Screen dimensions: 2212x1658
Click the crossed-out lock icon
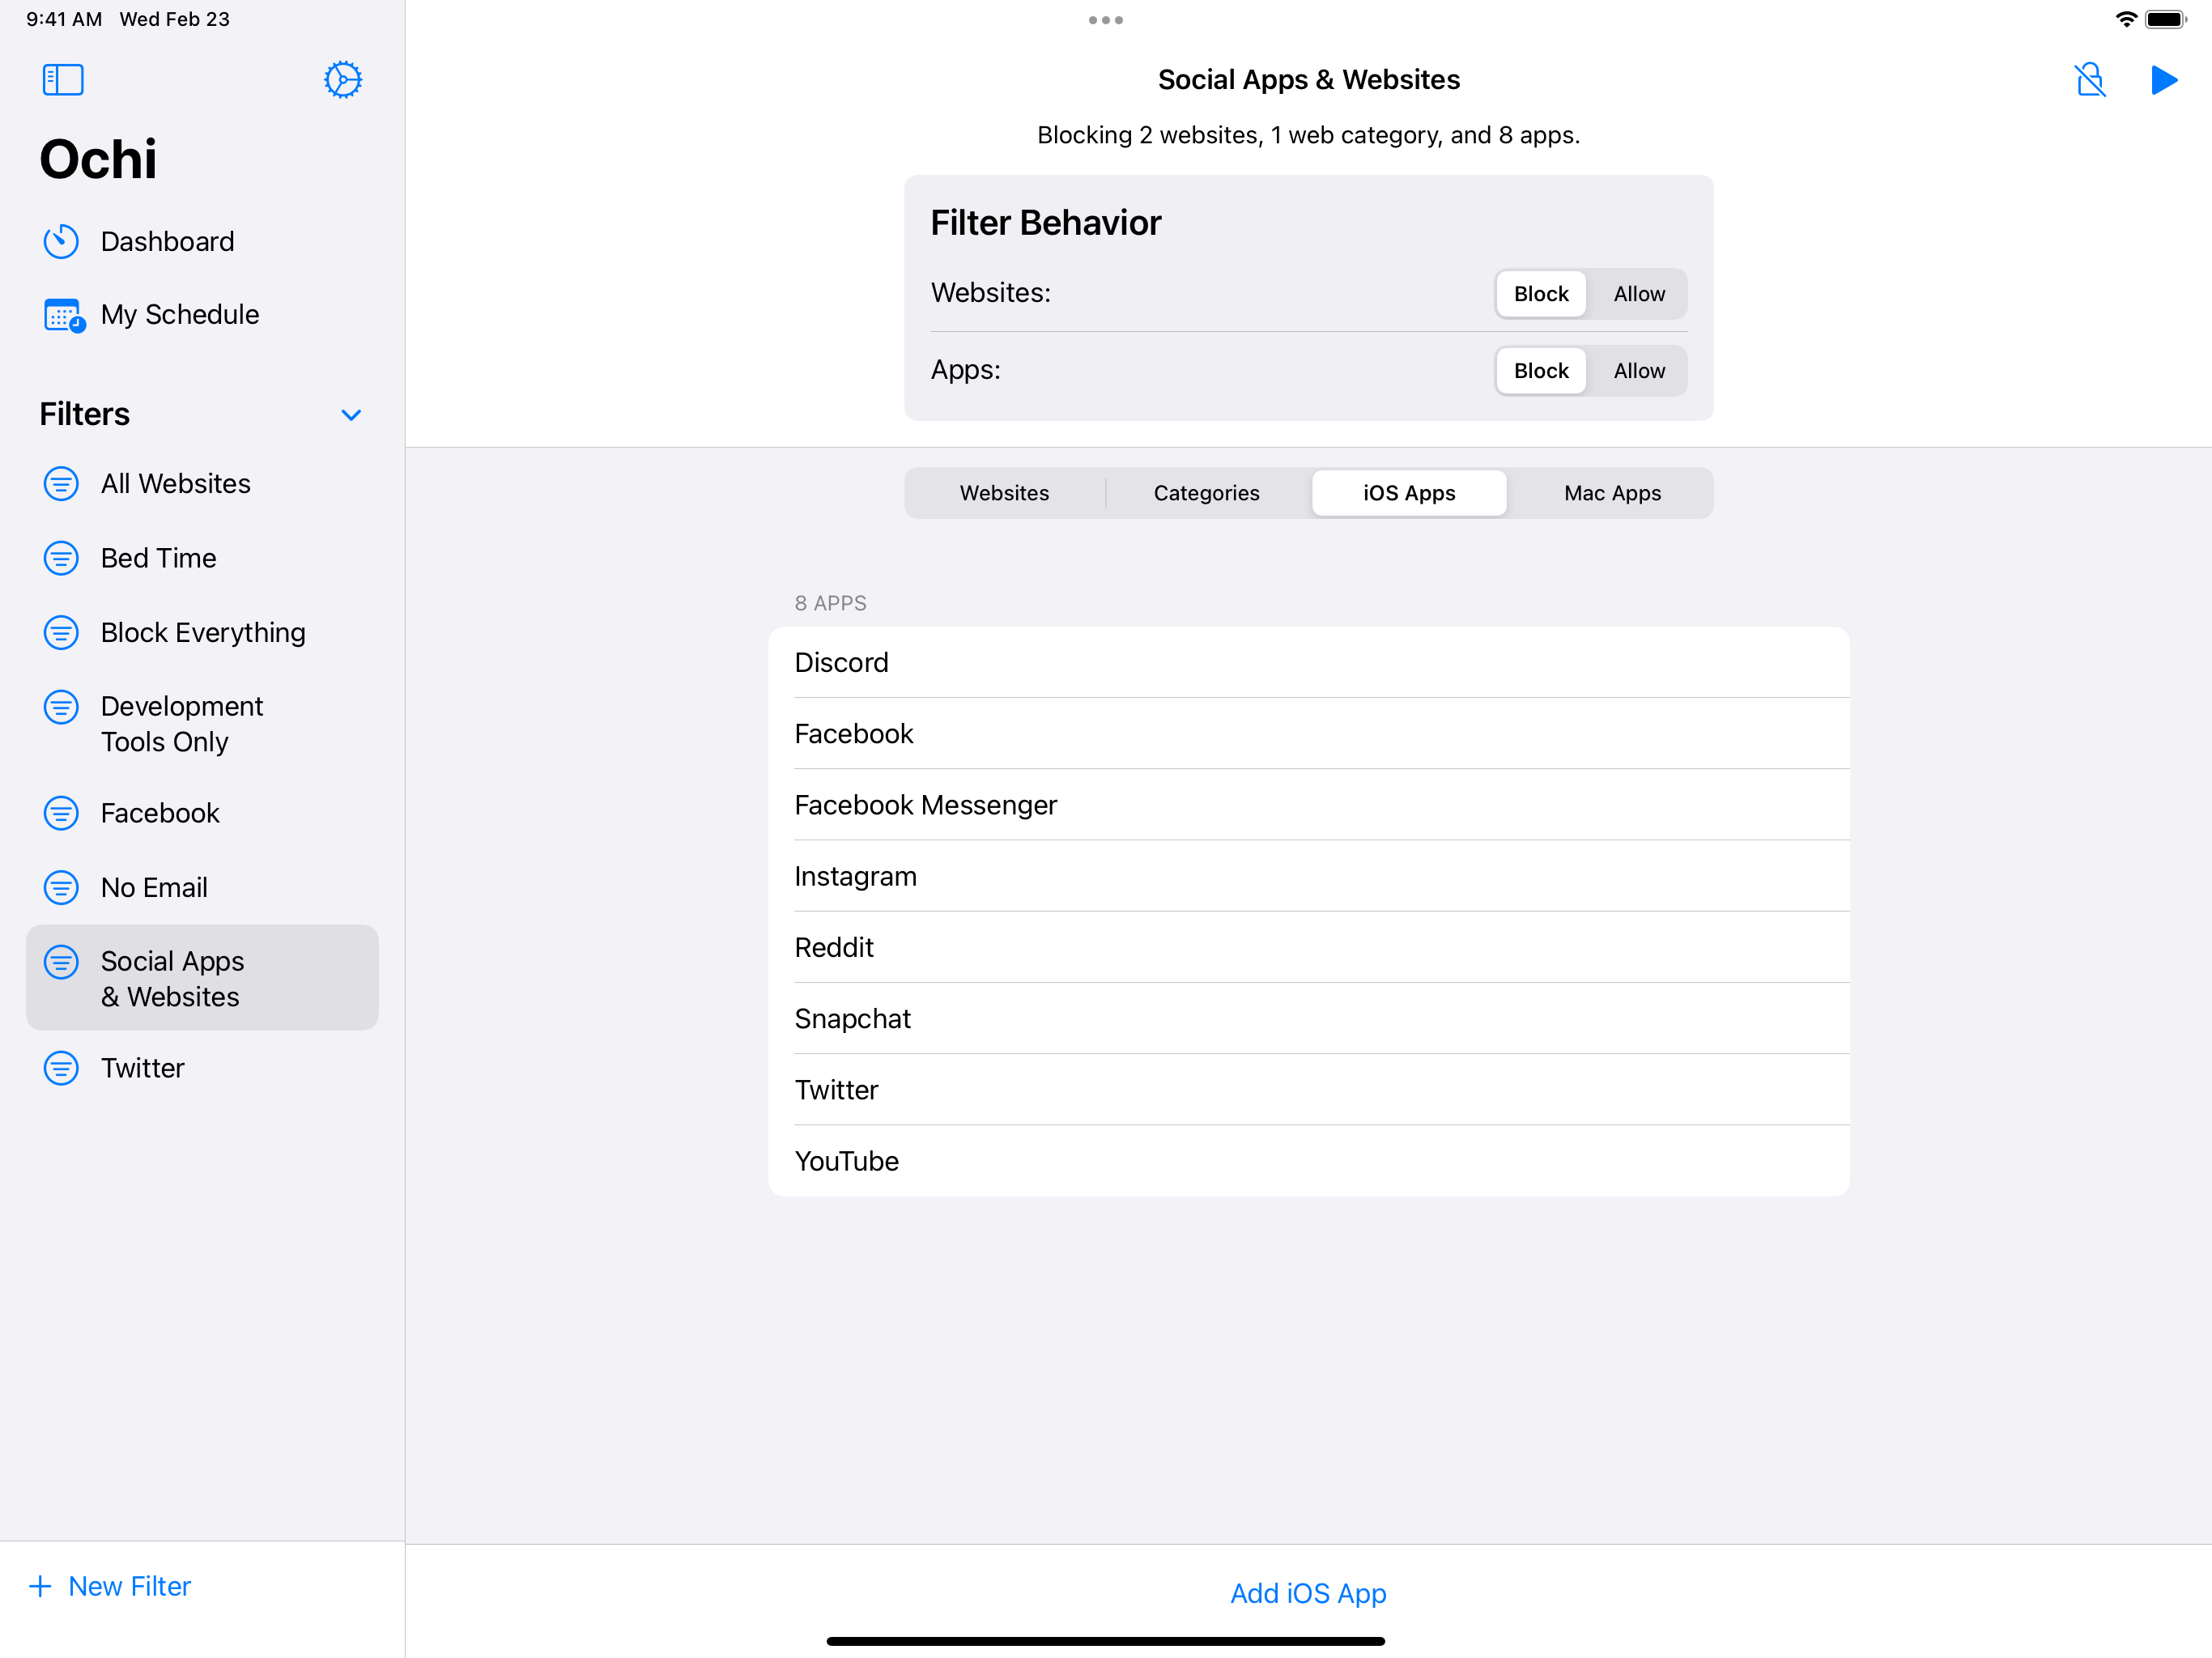pos(2089,80)
